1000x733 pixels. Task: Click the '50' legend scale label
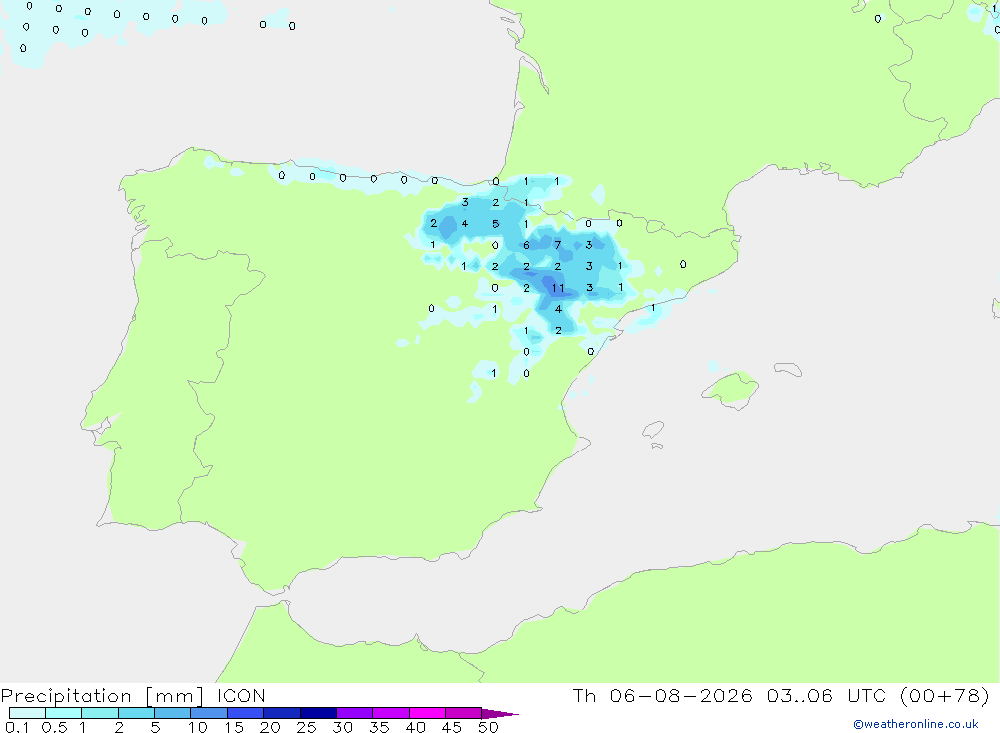coord(489,727)
